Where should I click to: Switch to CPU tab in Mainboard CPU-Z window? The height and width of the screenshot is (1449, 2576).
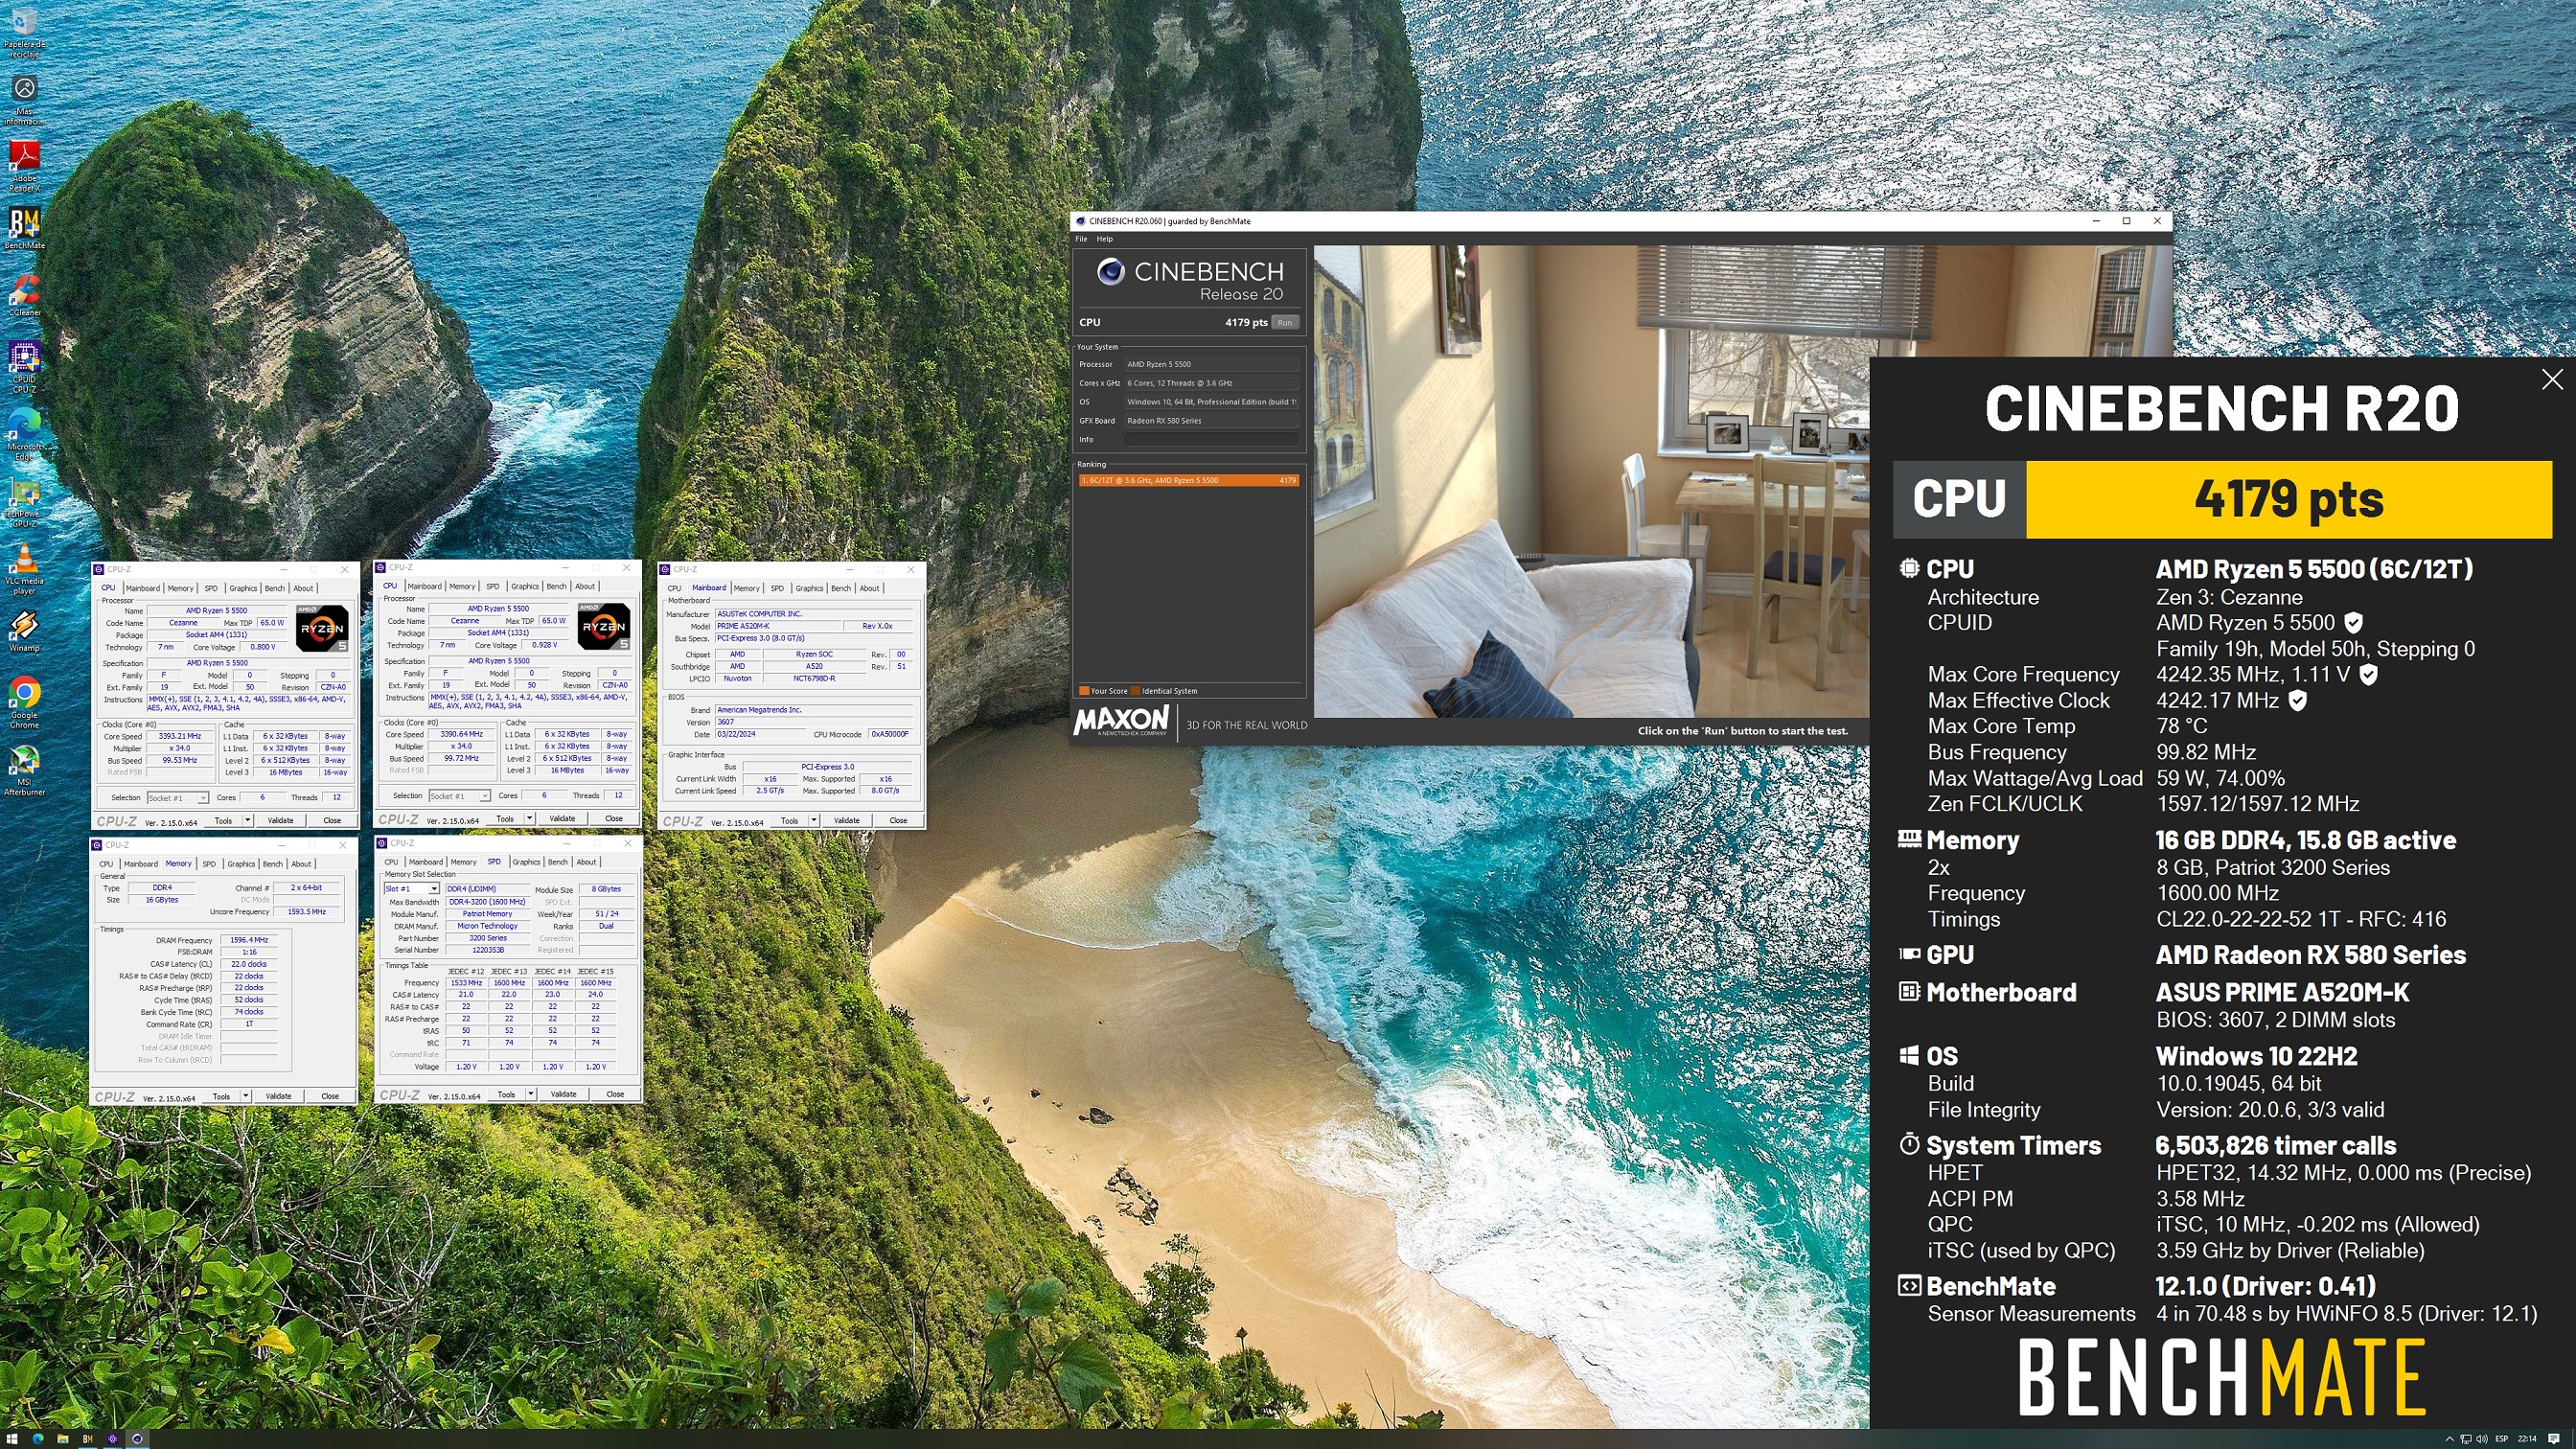(674, 588)
